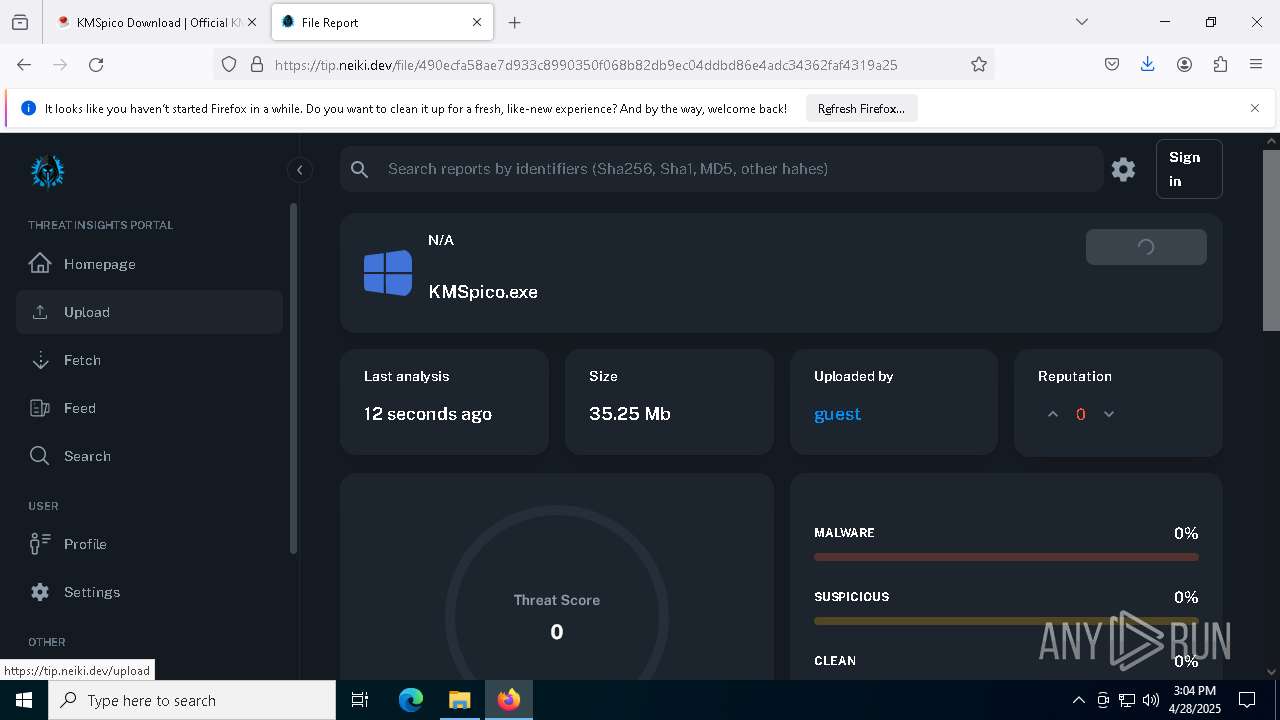
Task: Click the taskbar search box
Action: click(192, 700)
